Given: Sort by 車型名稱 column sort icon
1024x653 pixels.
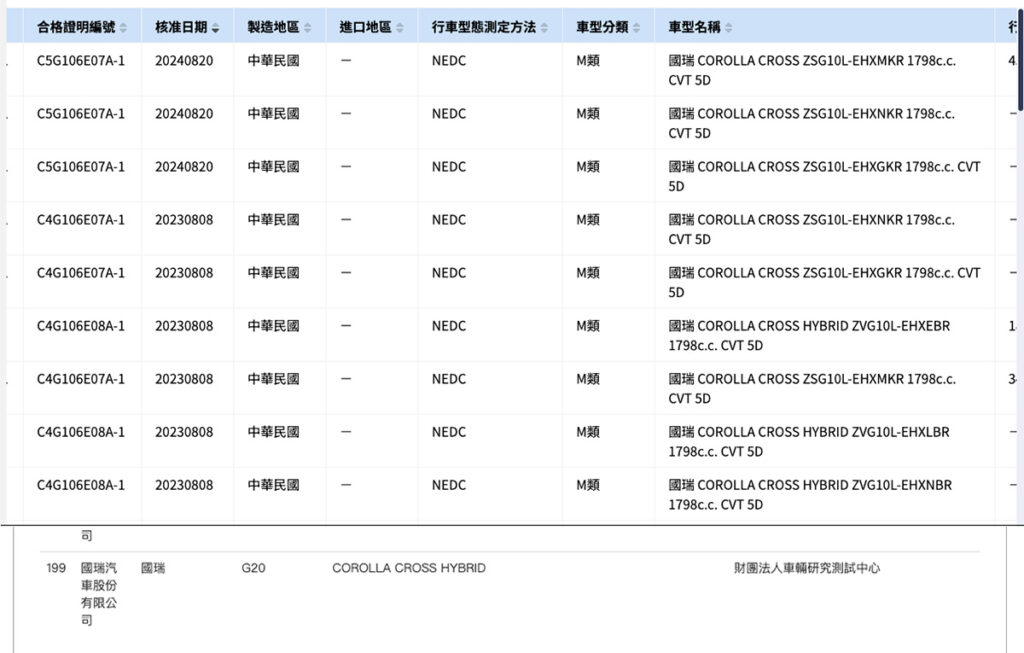Looking at the screenshot, I should tap(728, 27).
